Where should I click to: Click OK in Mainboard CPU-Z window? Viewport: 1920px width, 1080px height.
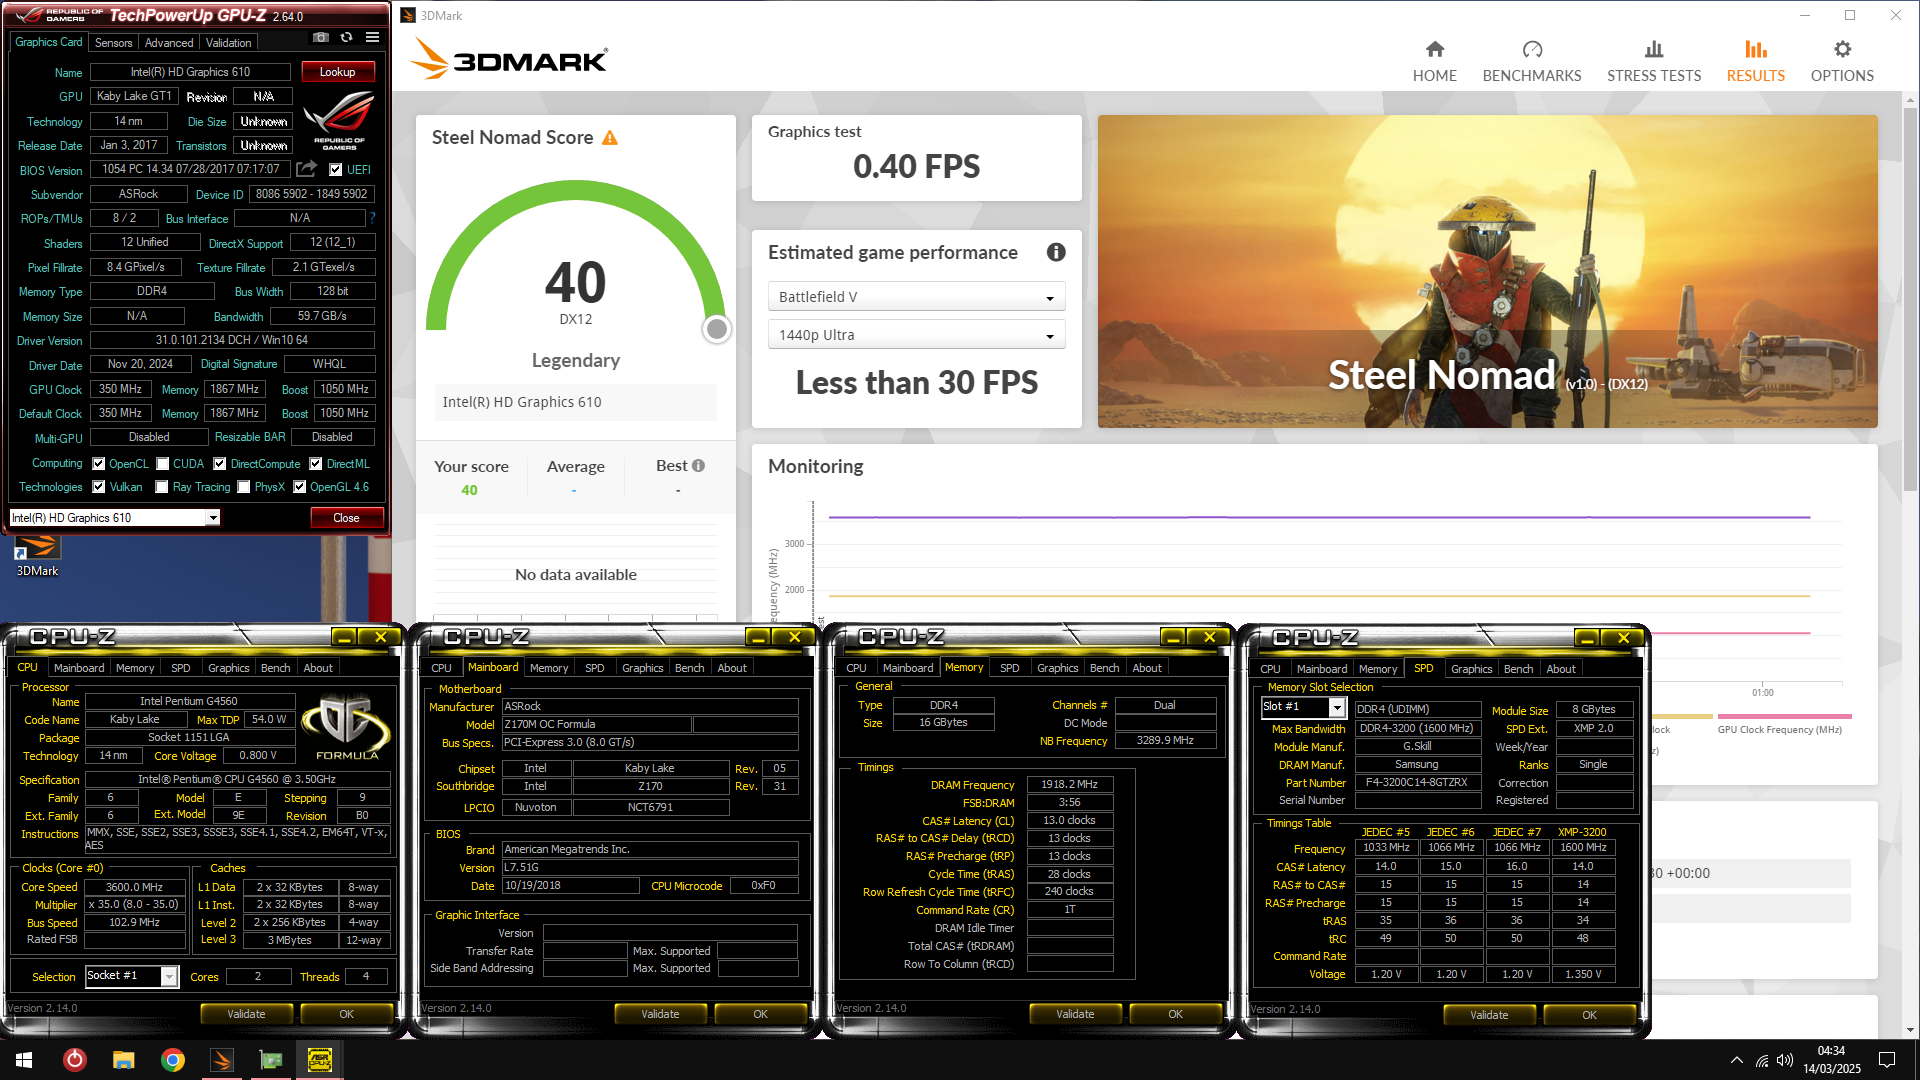tap(760, 1014)
